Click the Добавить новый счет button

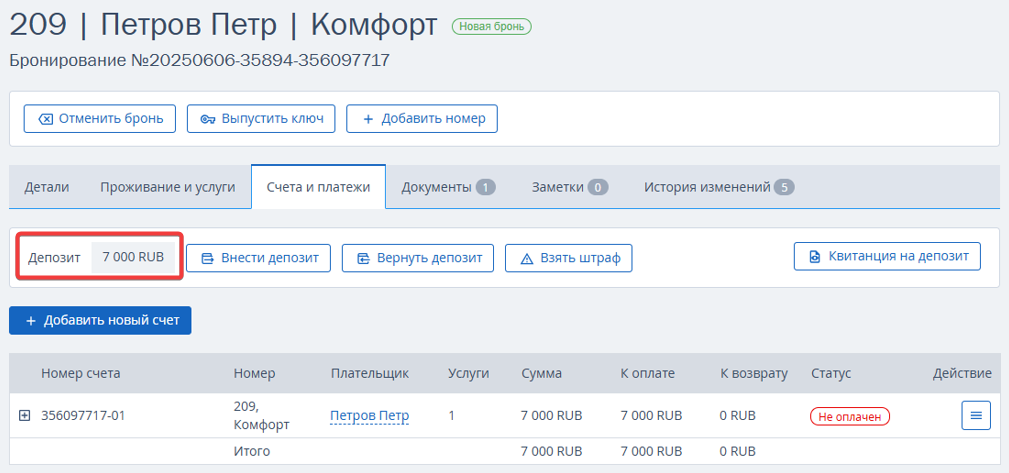point(100,320)
